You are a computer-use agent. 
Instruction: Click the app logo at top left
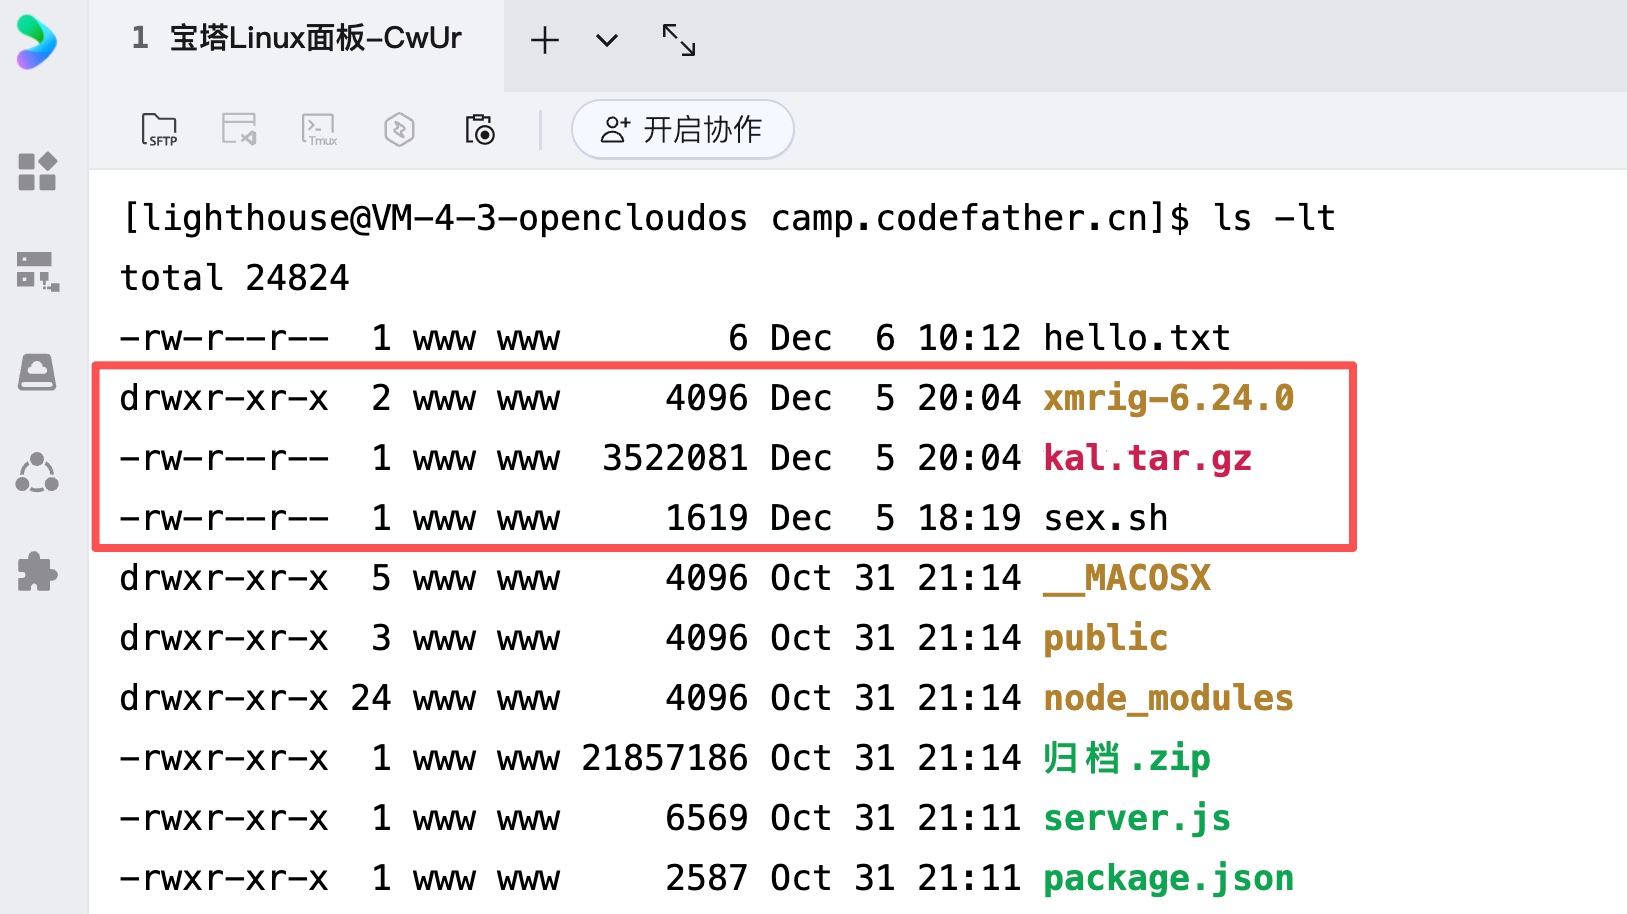tap(36, 42)
